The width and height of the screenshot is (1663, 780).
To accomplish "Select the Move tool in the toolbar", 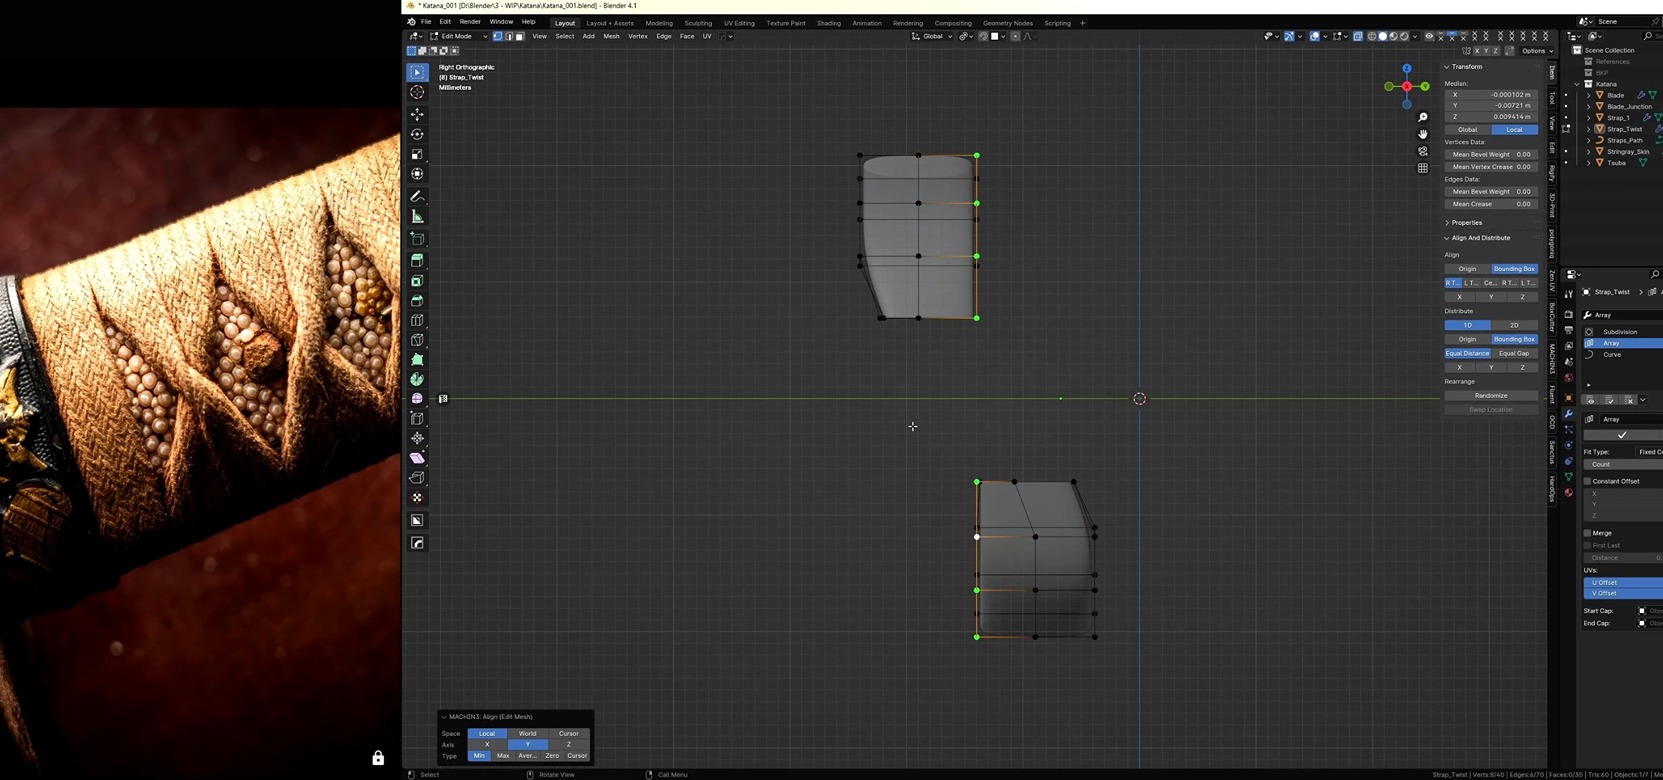I will (417, 114).
